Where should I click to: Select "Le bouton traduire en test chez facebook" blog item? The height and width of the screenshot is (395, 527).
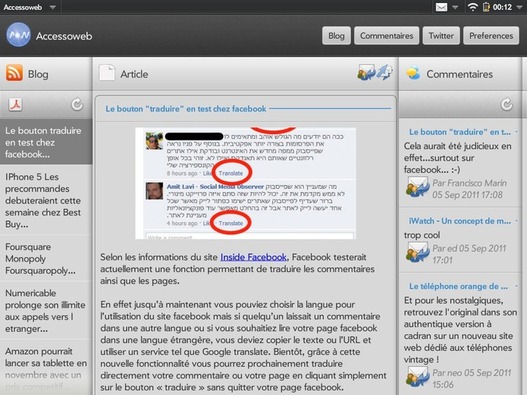(46, 142)
